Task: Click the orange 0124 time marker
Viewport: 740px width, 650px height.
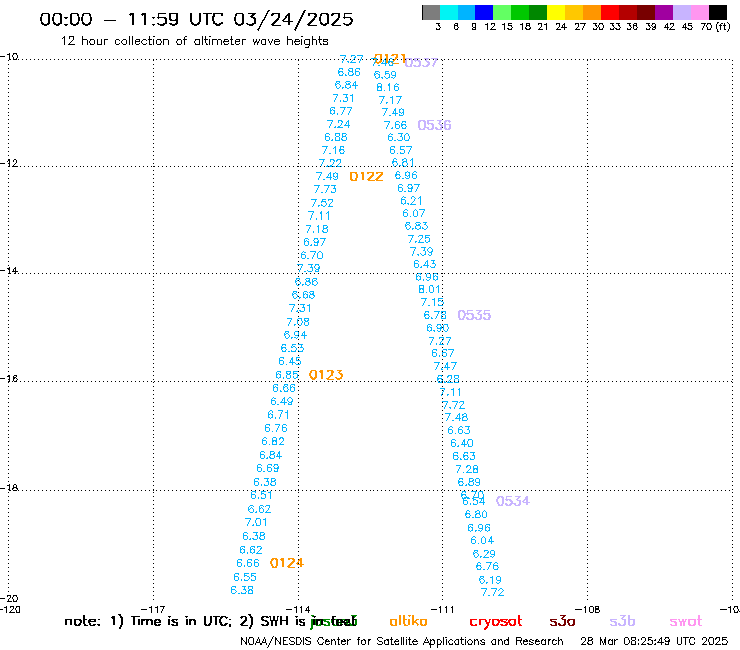Action: pyautogui.click(x=287, y=563)
